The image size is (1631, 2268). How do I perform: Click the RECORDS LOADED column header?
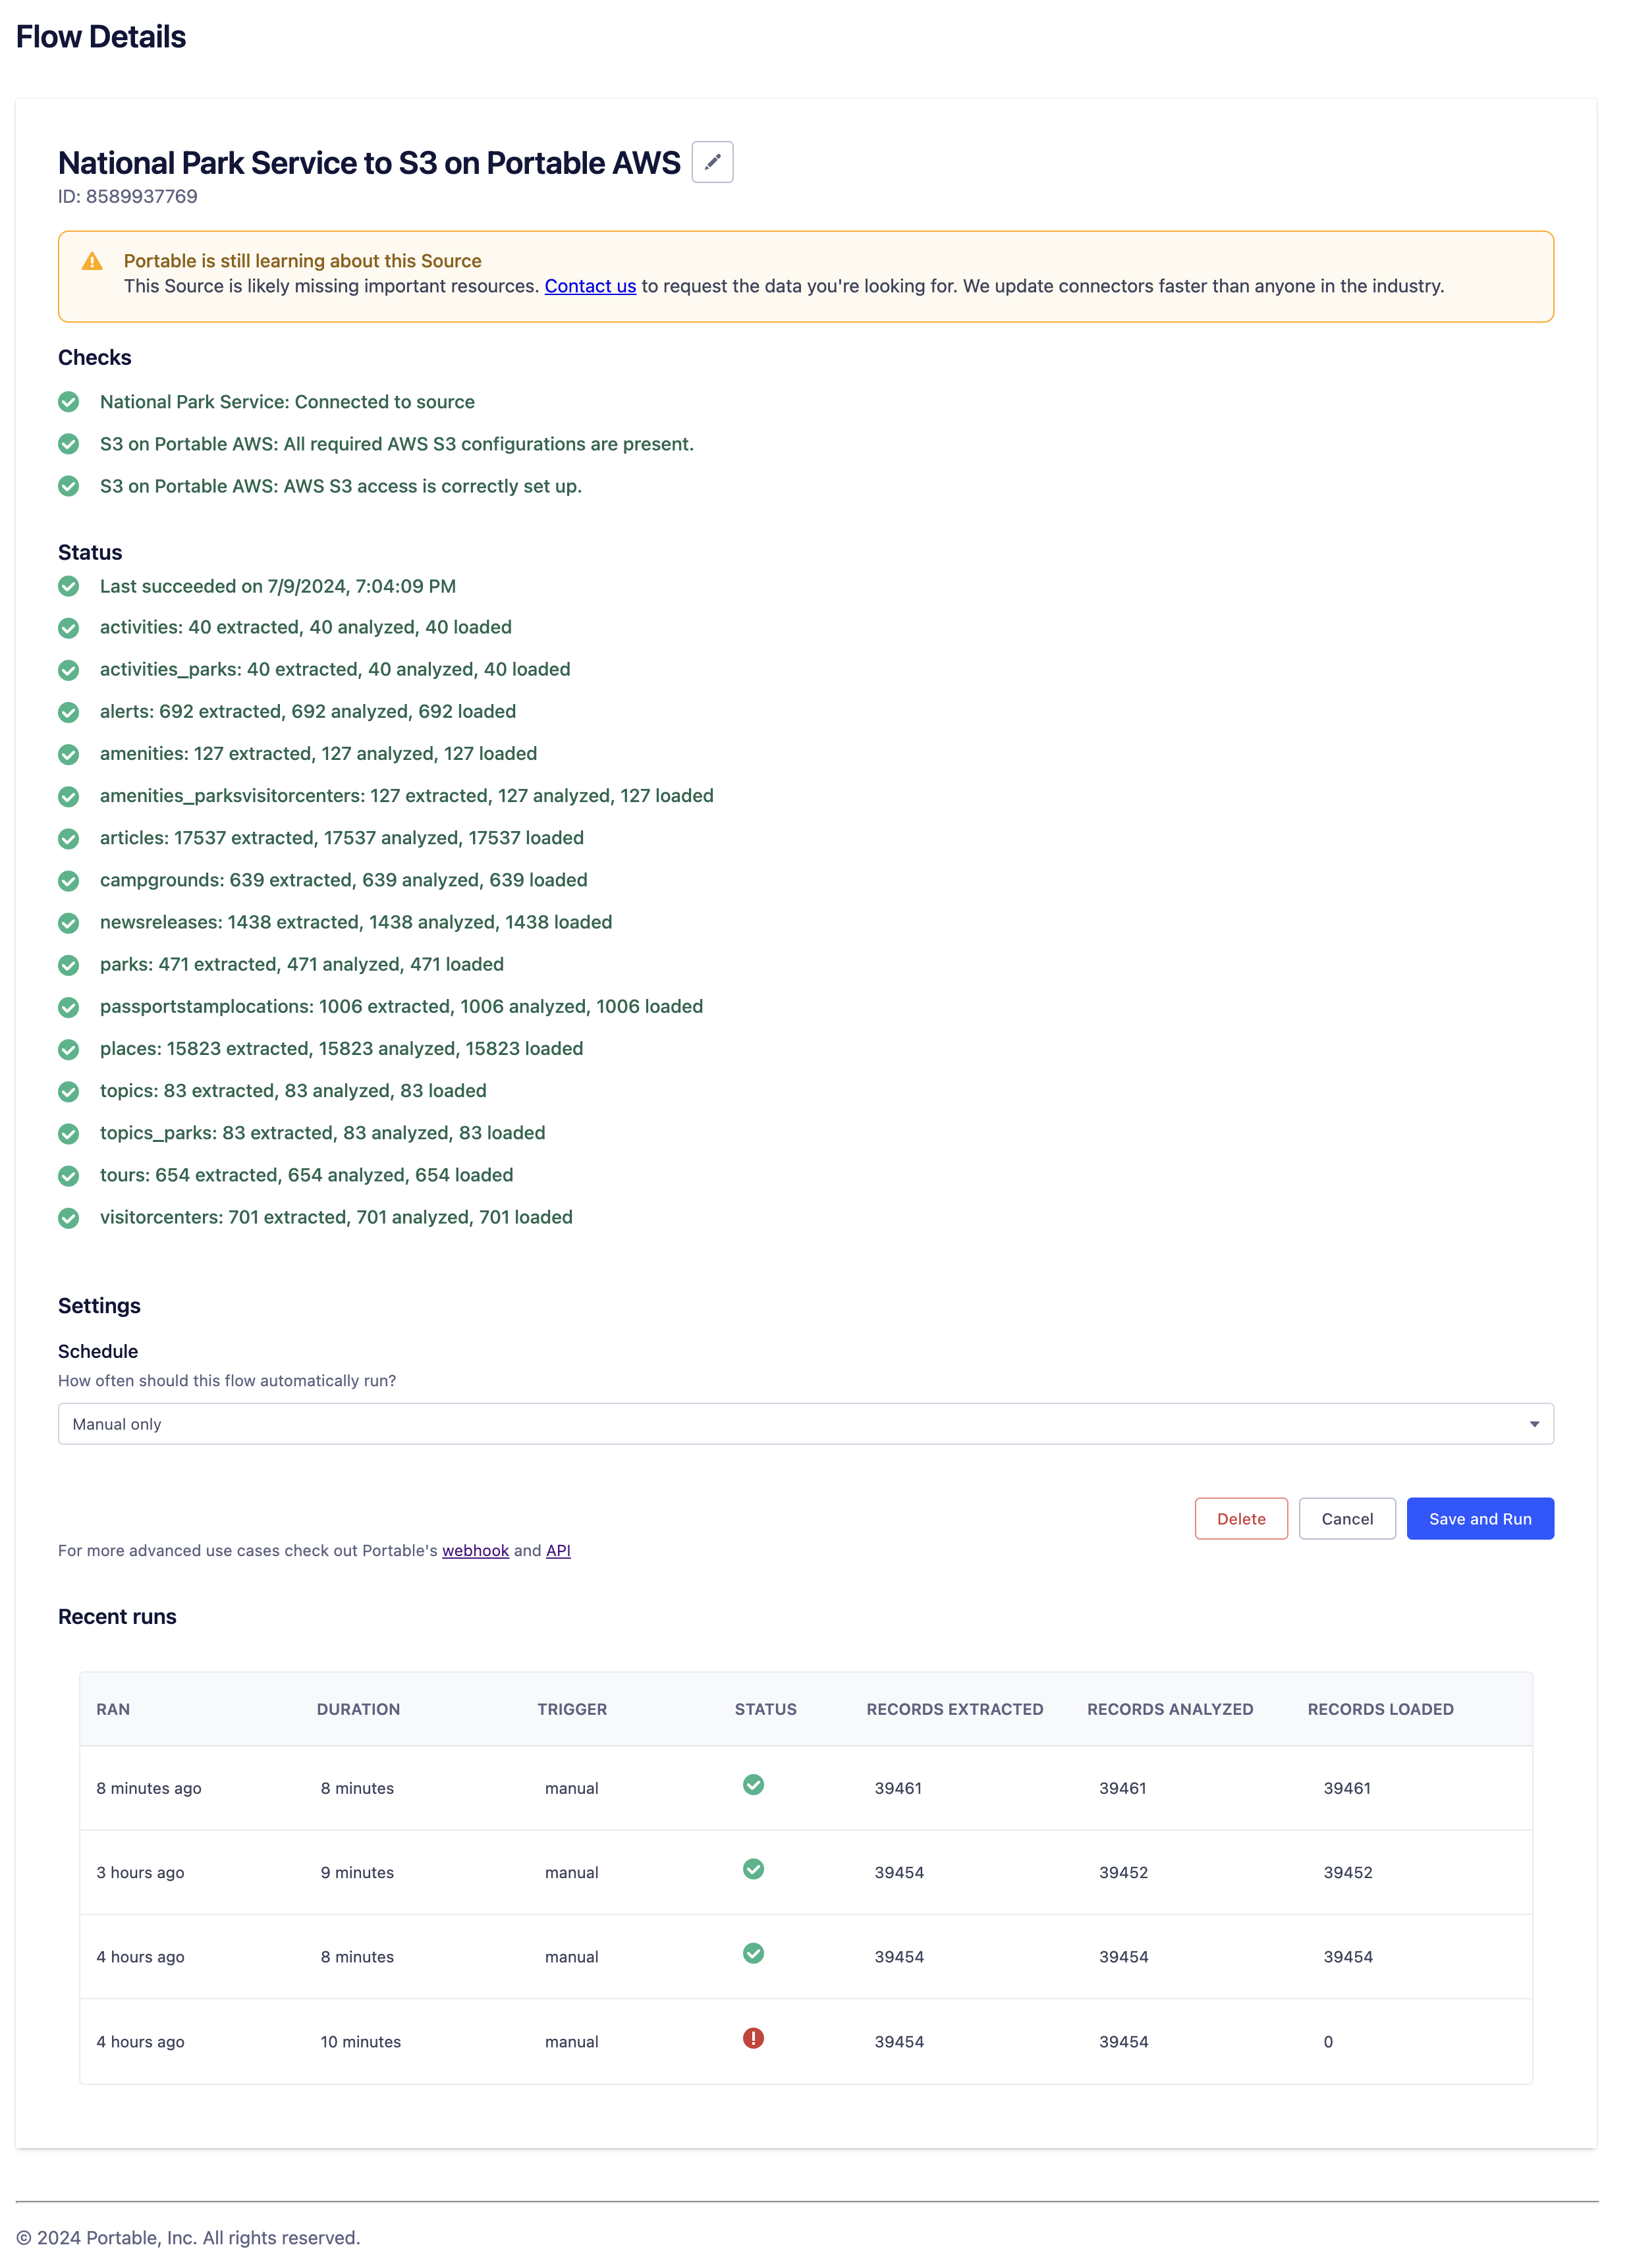(x=1380, y=1709)
